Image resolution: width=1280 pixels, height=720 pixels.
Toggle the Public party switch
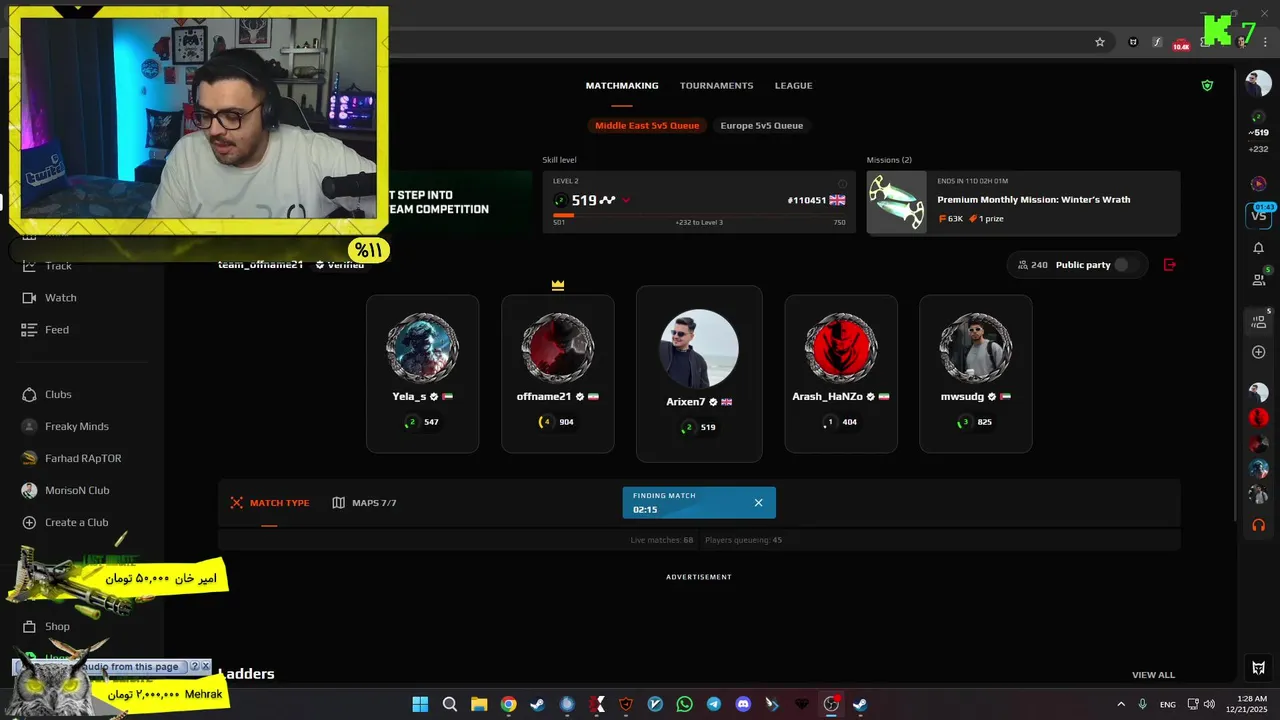pyautogui.click(x=1125, y=265)
